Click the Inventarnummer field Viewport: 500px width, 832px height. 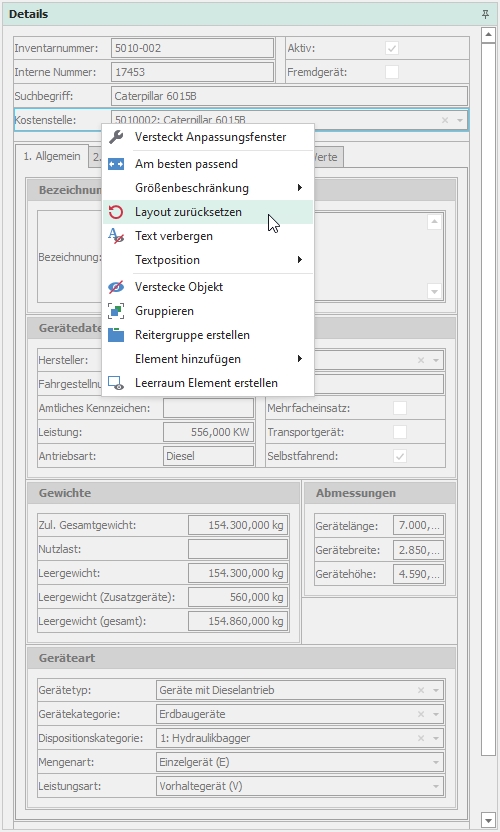(193, 48)
